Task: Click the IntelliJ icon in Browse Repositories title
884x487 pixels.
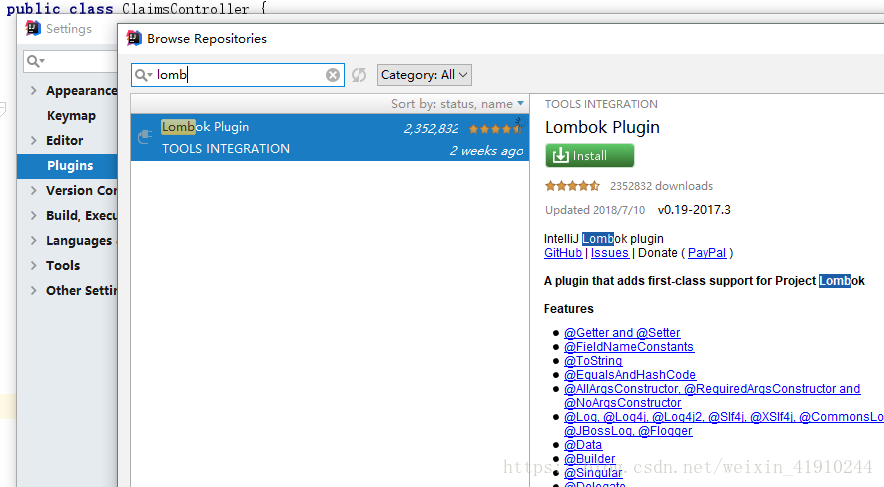Action: tap(134, 38)
